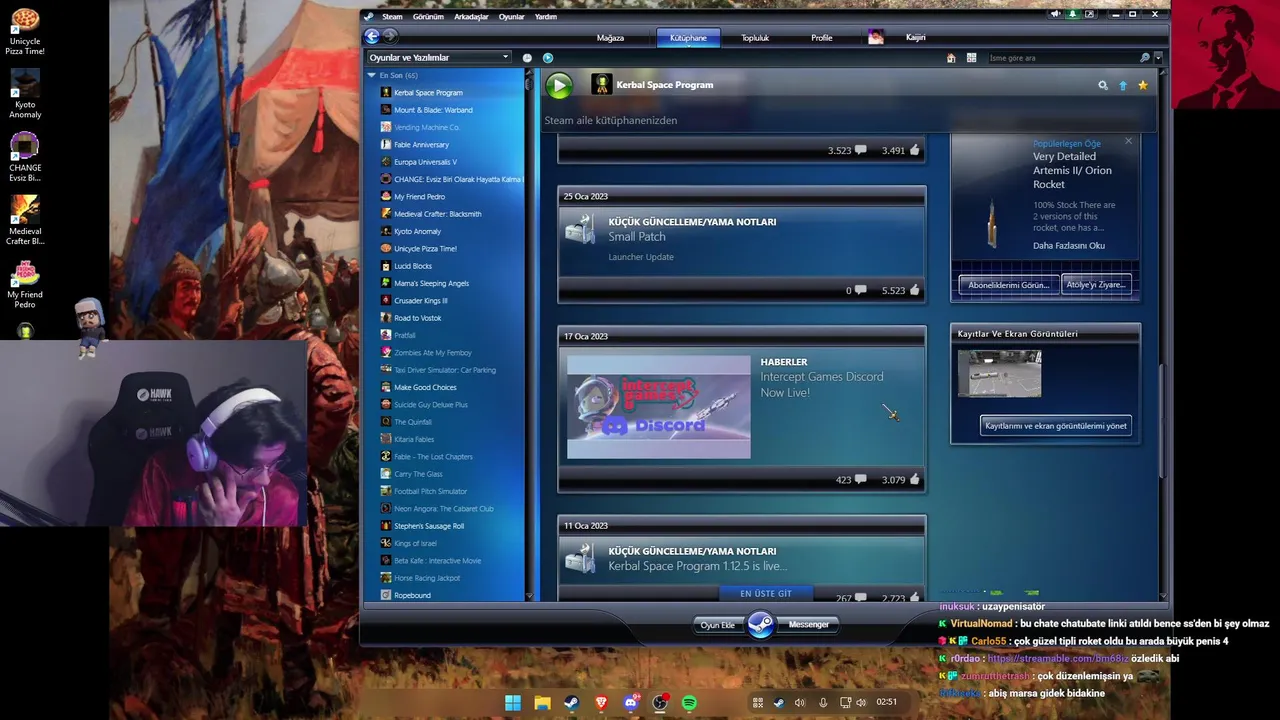Image resolution: width=1280 pixels, height=720 pixels.
Task: Open the Oyunlar menu
Action: 511,17
